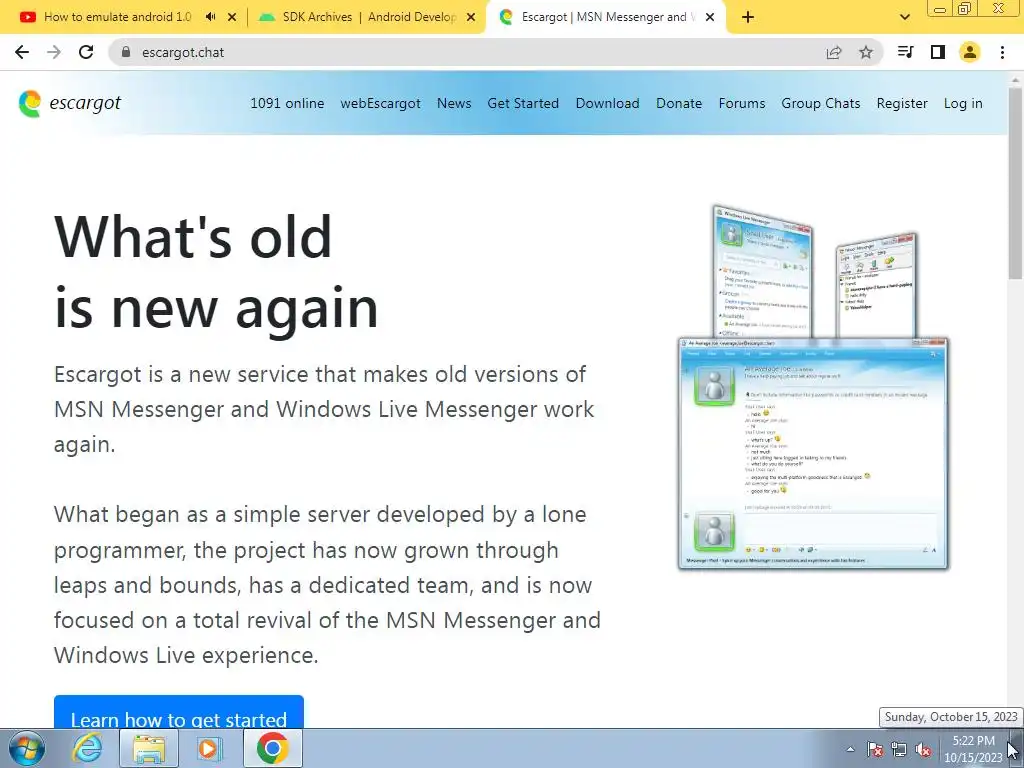Bookmark this tab with the star icon

tap(866, 52)
